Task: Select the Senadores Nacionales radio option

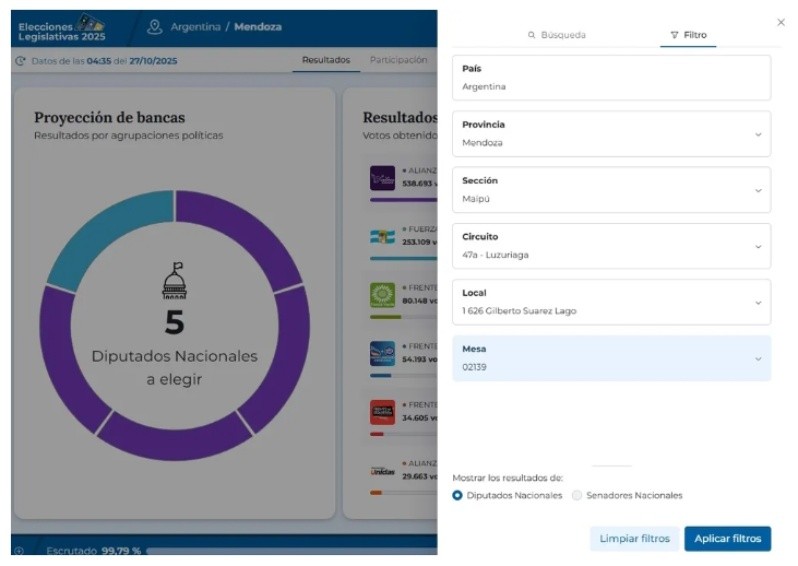Action: pos(577,495)
